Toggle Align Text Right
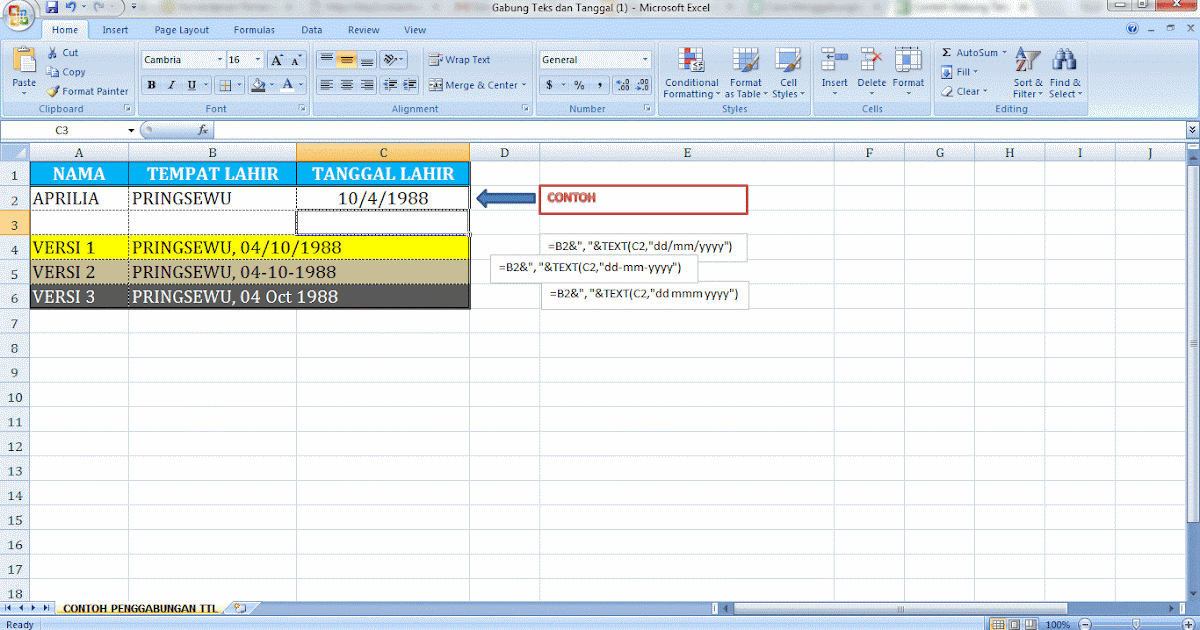 coord(367,85)
